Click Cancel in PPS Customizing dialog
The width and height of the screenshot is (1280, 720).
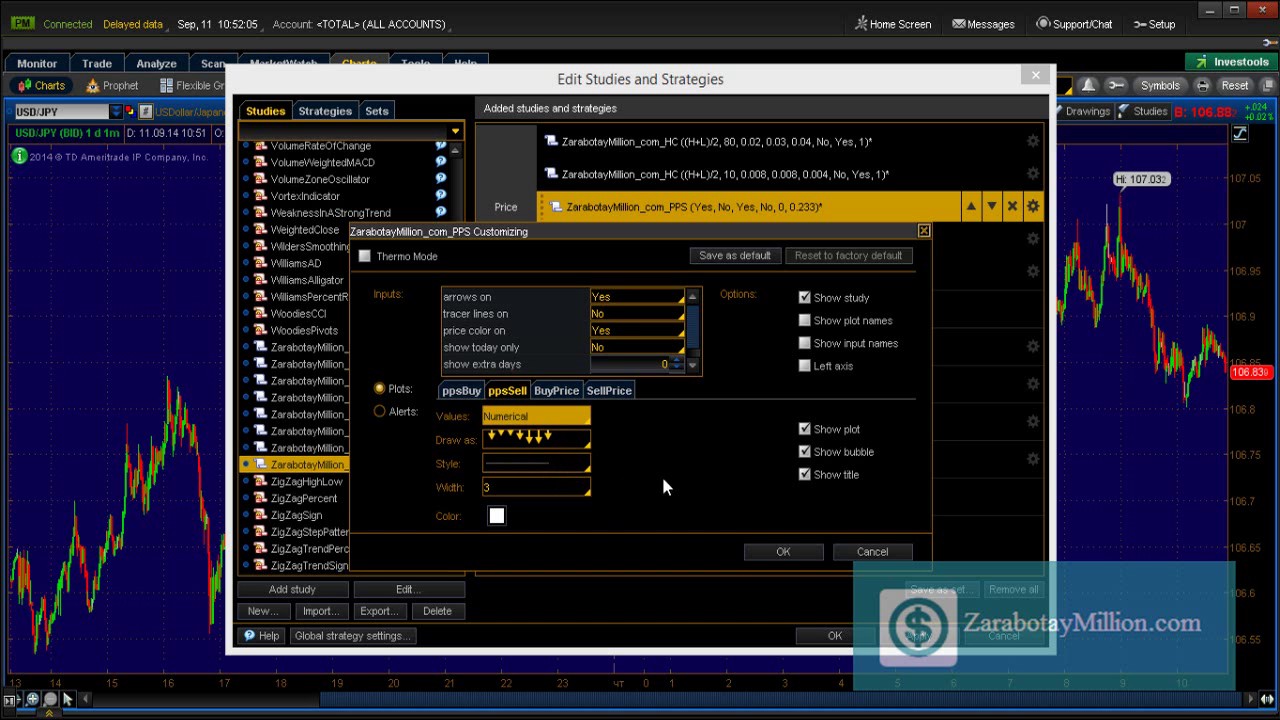pos(872,552)
